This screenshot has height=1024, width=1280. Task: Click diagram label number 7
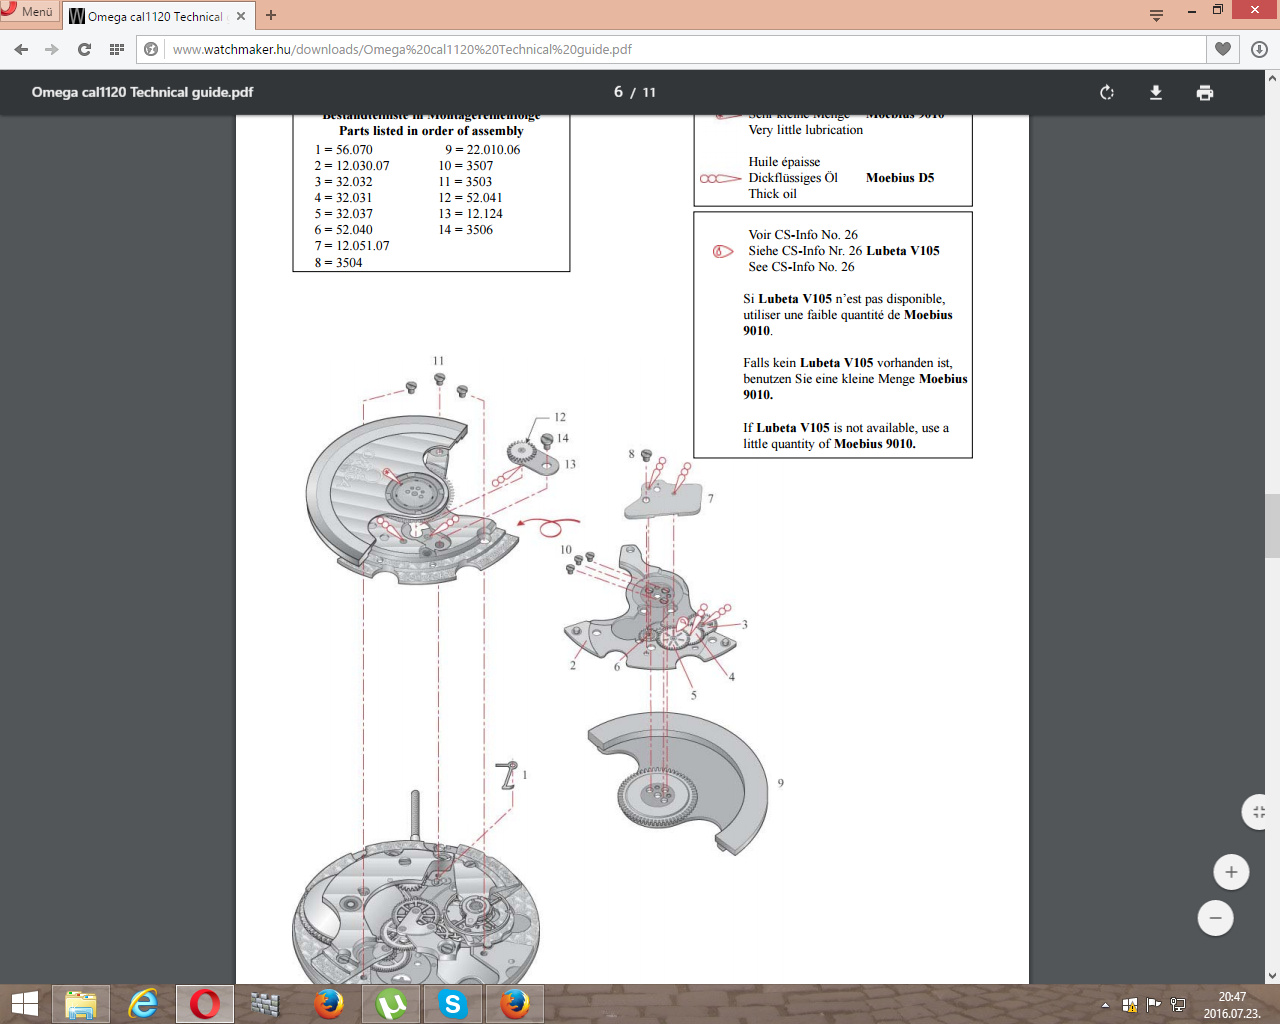point(711,498)
